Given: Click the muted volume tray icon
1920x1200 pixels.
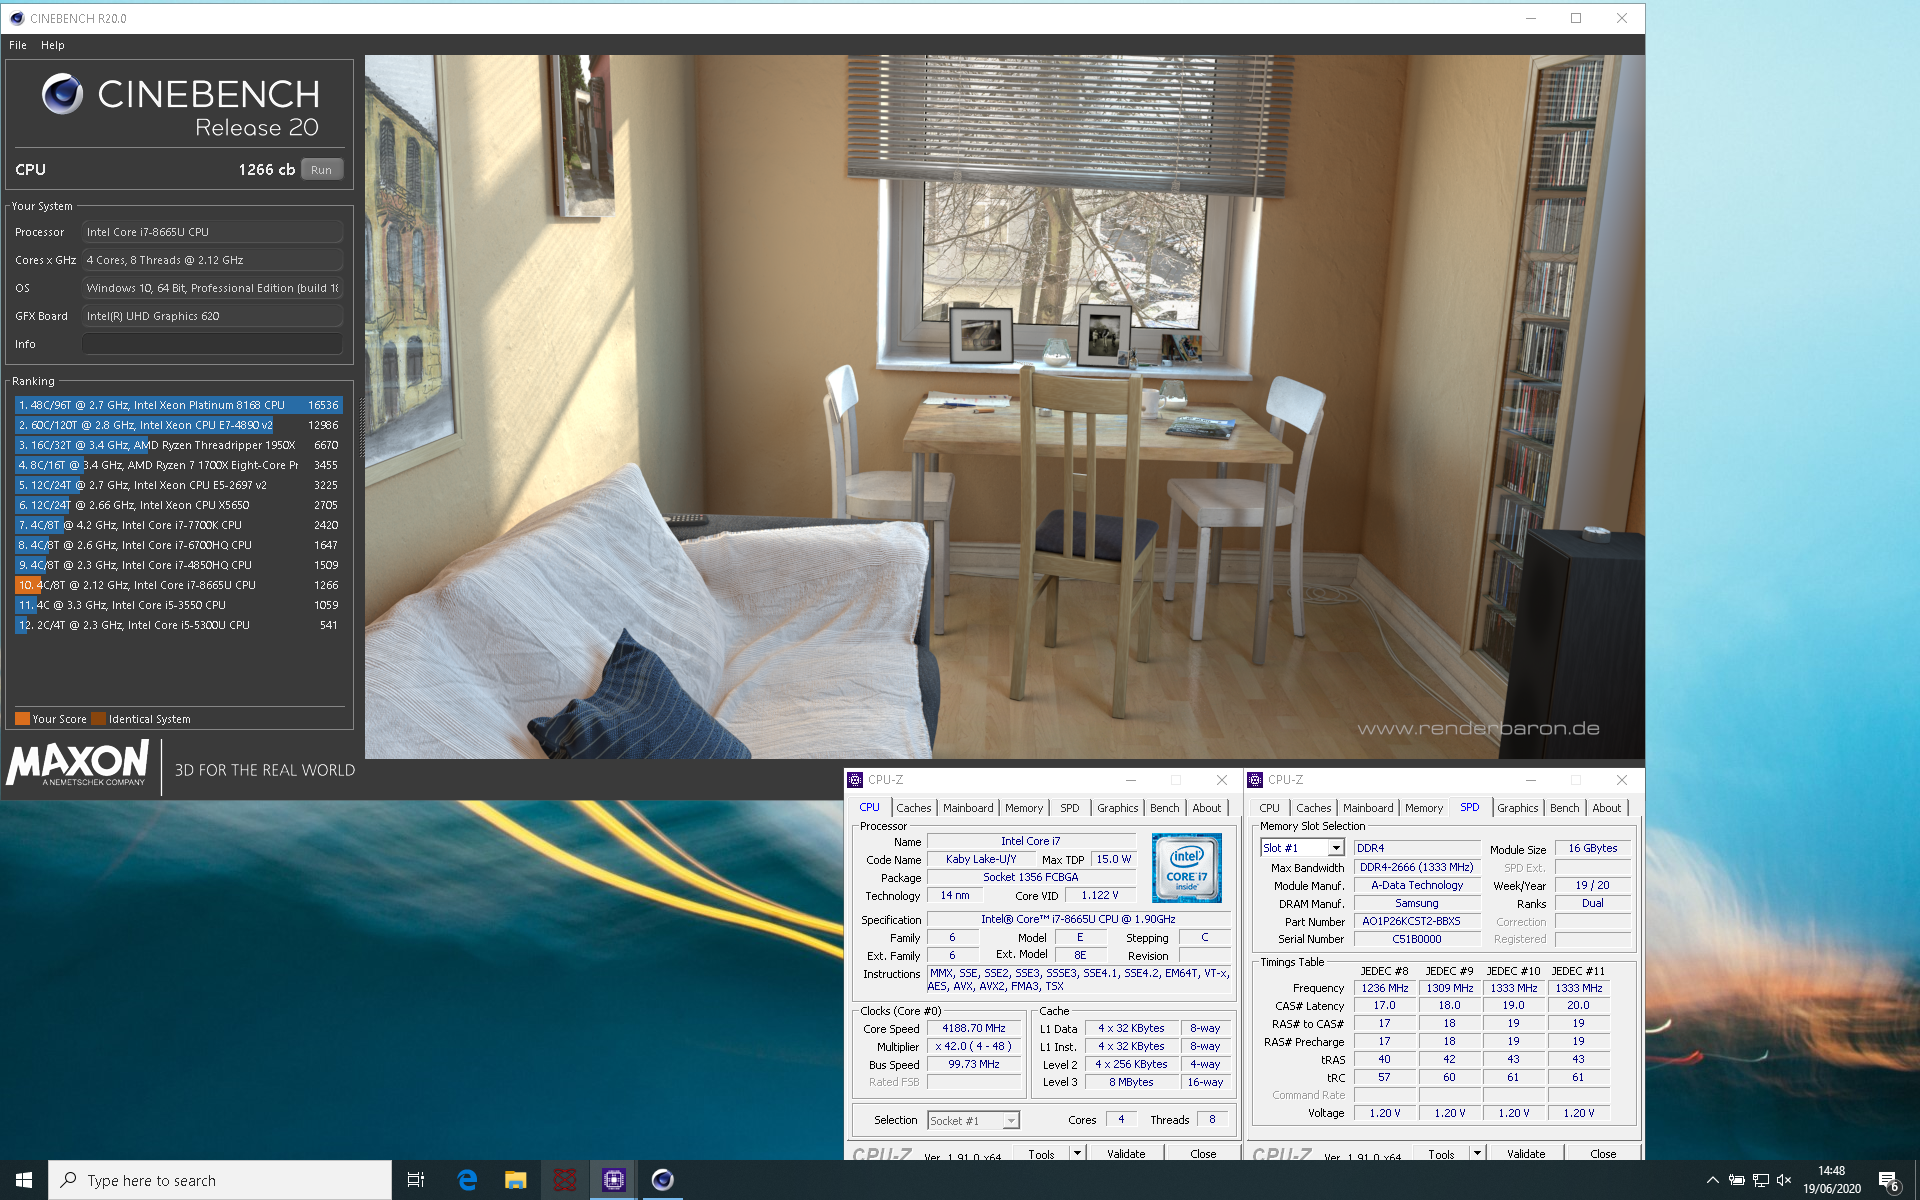Looking at the screenshot, I should pyautogui.click(x=1784, y=1180).
